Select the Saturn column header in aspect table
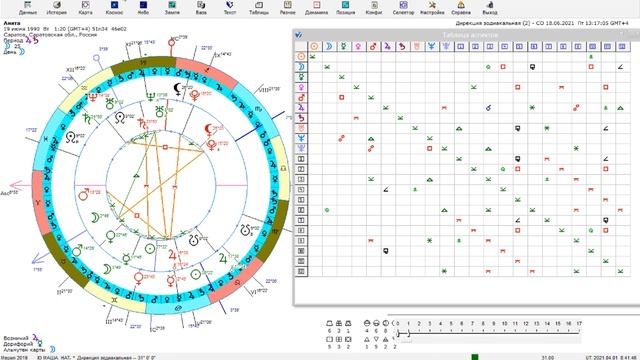 tap(402, 47)
